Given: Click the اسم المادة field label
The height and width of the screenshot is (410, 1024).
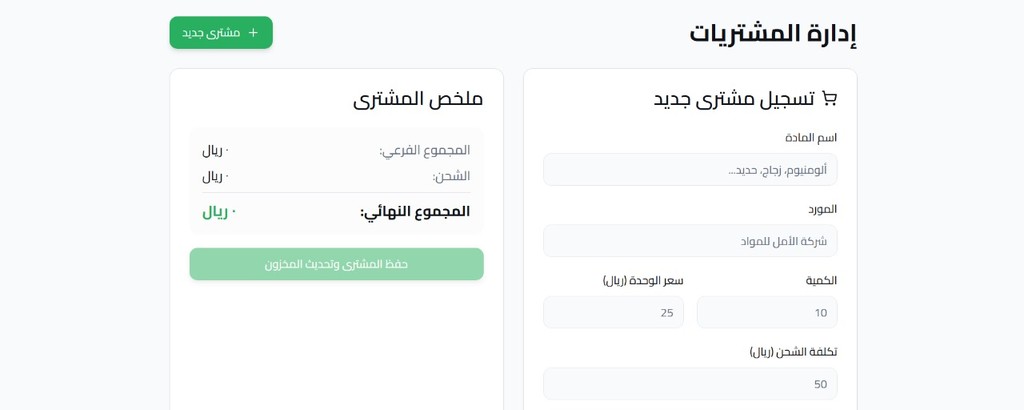Looking at the screenshot, I should coord(811,137).
